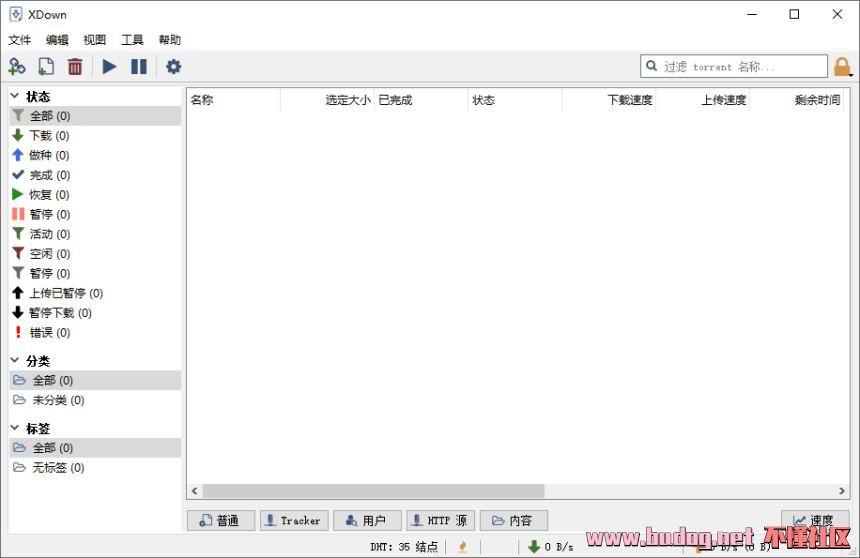Switch to the HTTP 源 tab
This screenshot has height=558, width=860.
click(441, 520)
